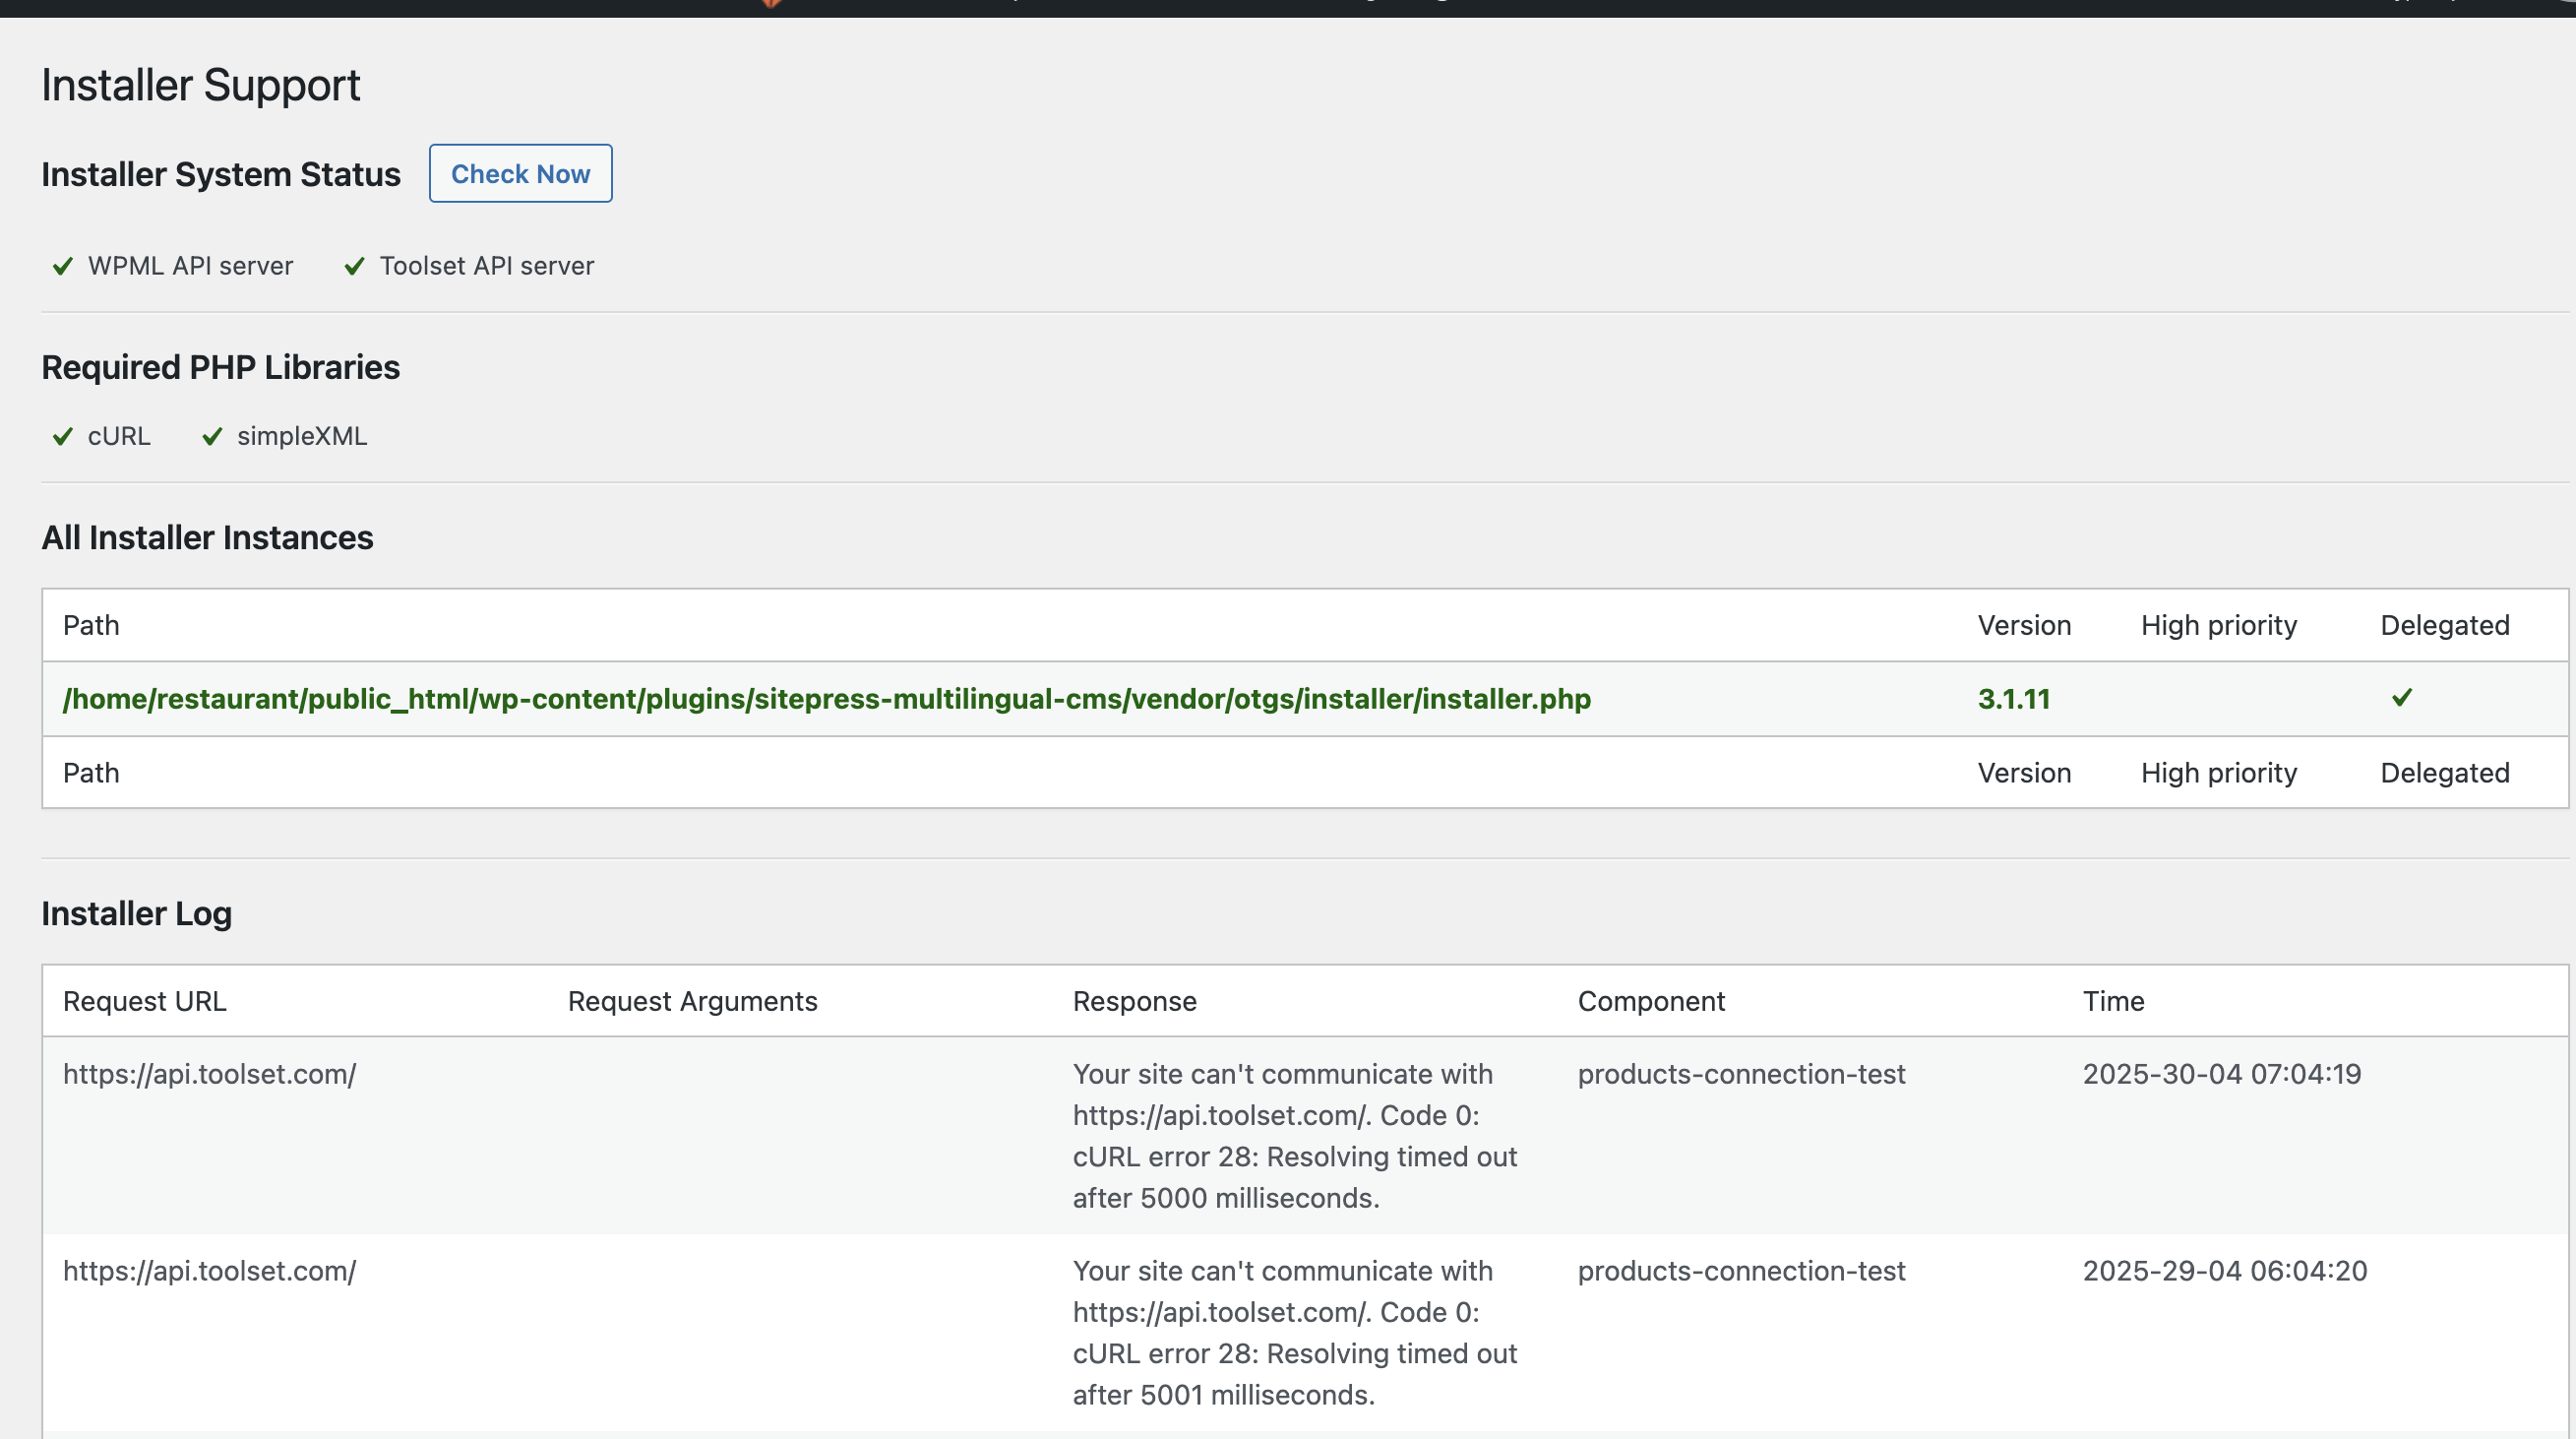Click the simpleXML checkmark icon
The width and height of the screenshot is (2576, 1439).
click(212, 436)
